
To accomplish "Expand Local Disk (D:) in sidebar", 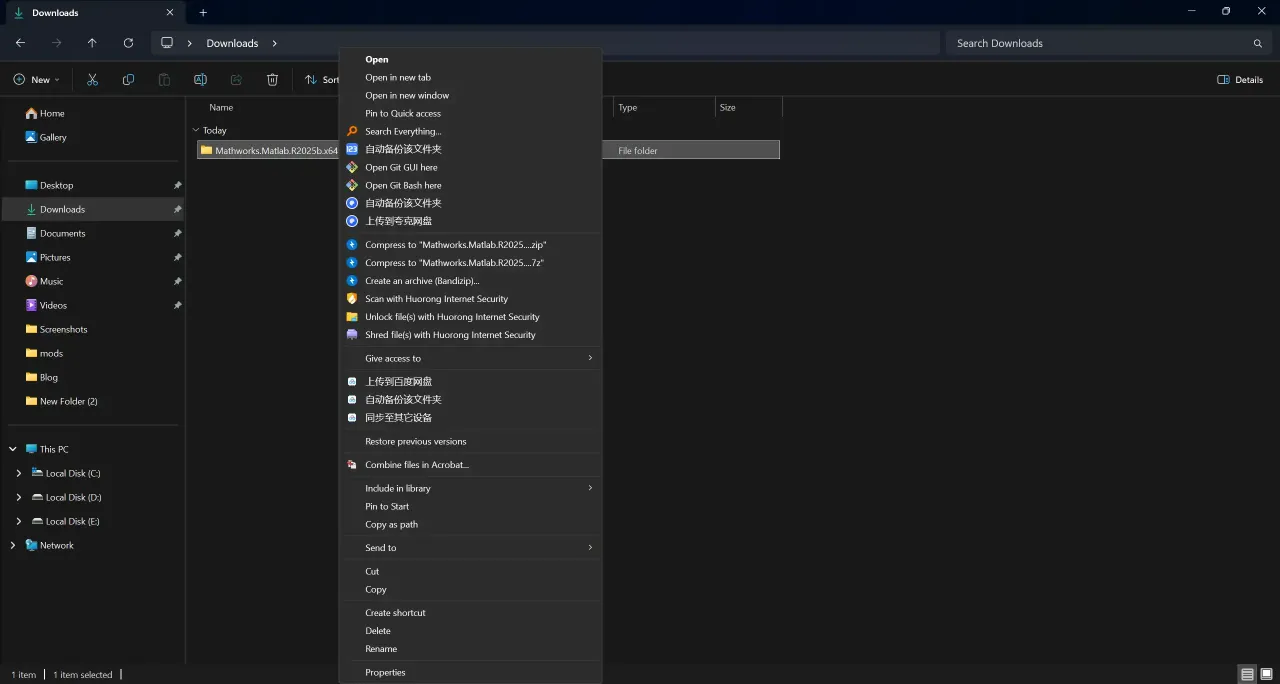I will (x=19, y=497).
